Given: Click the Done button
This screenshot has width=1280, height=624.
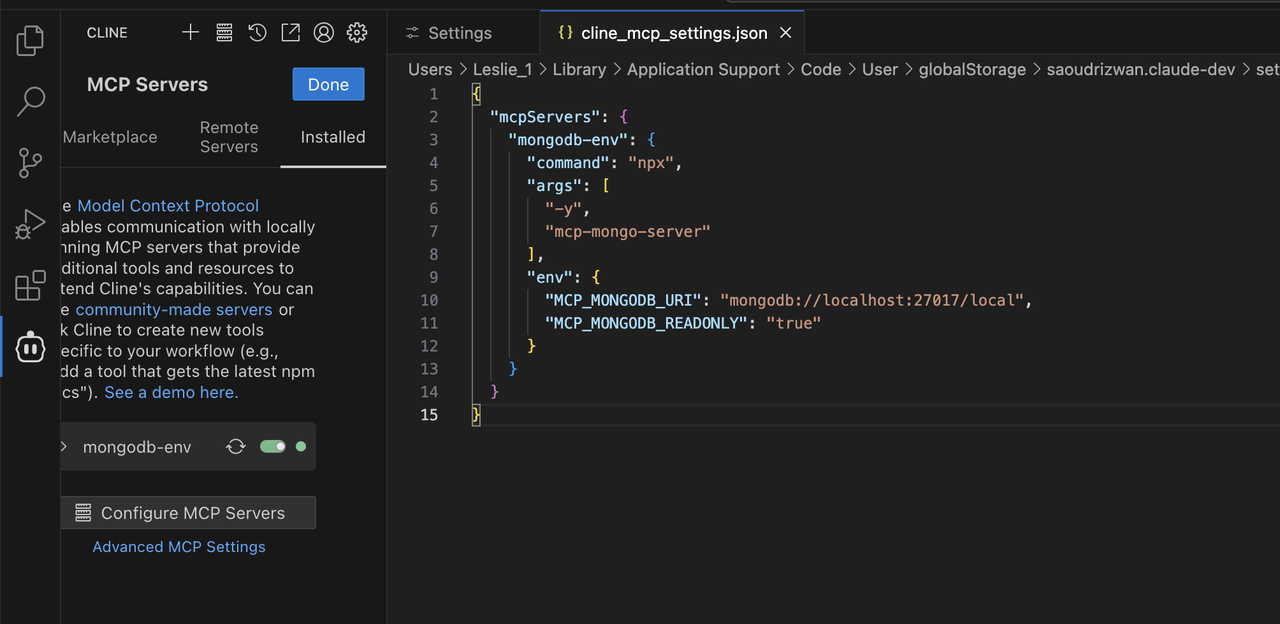Looking at the screenshot, I should [x=328, y=84].
